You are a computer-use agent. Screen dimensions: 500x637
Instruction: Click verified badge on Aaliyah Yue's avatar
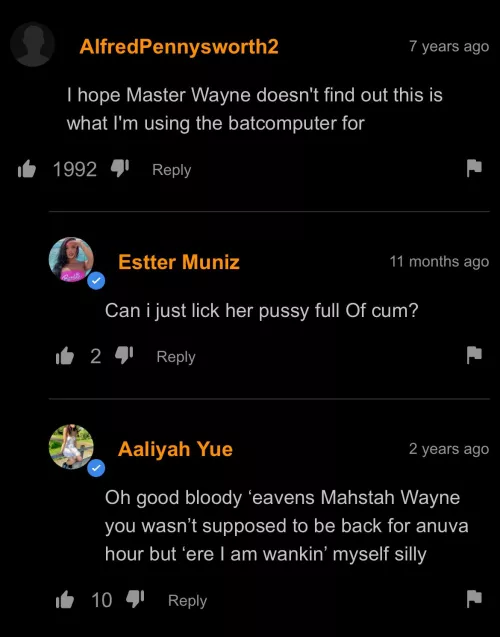(x=96, y=468)
